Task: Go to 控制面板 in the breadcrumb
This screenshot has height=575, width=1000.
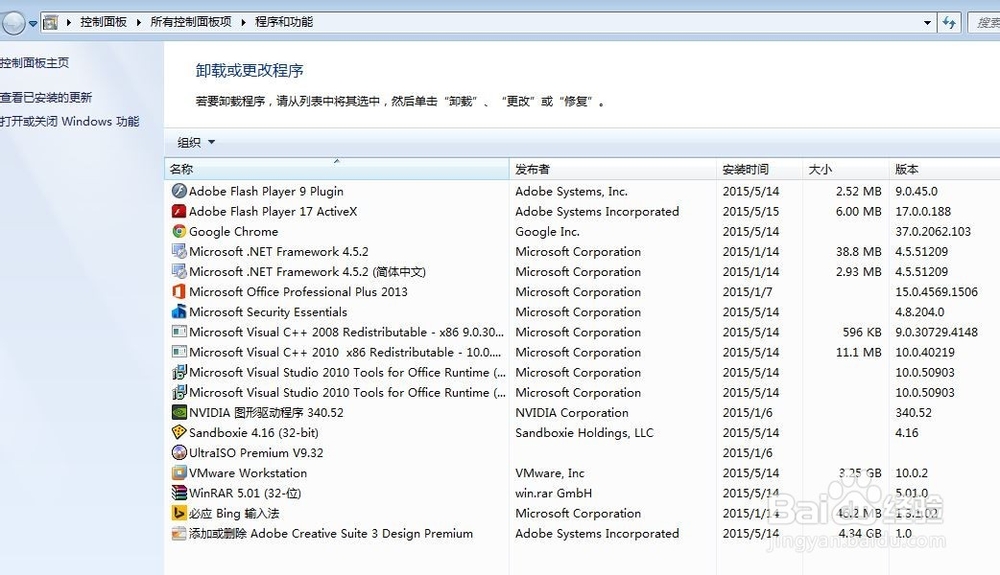Action: point(103,22)
